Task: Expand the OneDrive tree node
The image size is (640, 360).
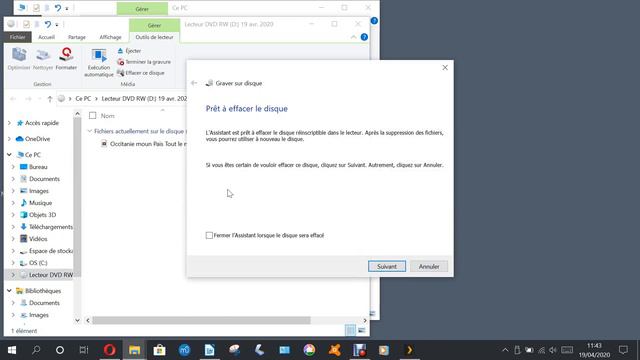Action: (9, 139)
